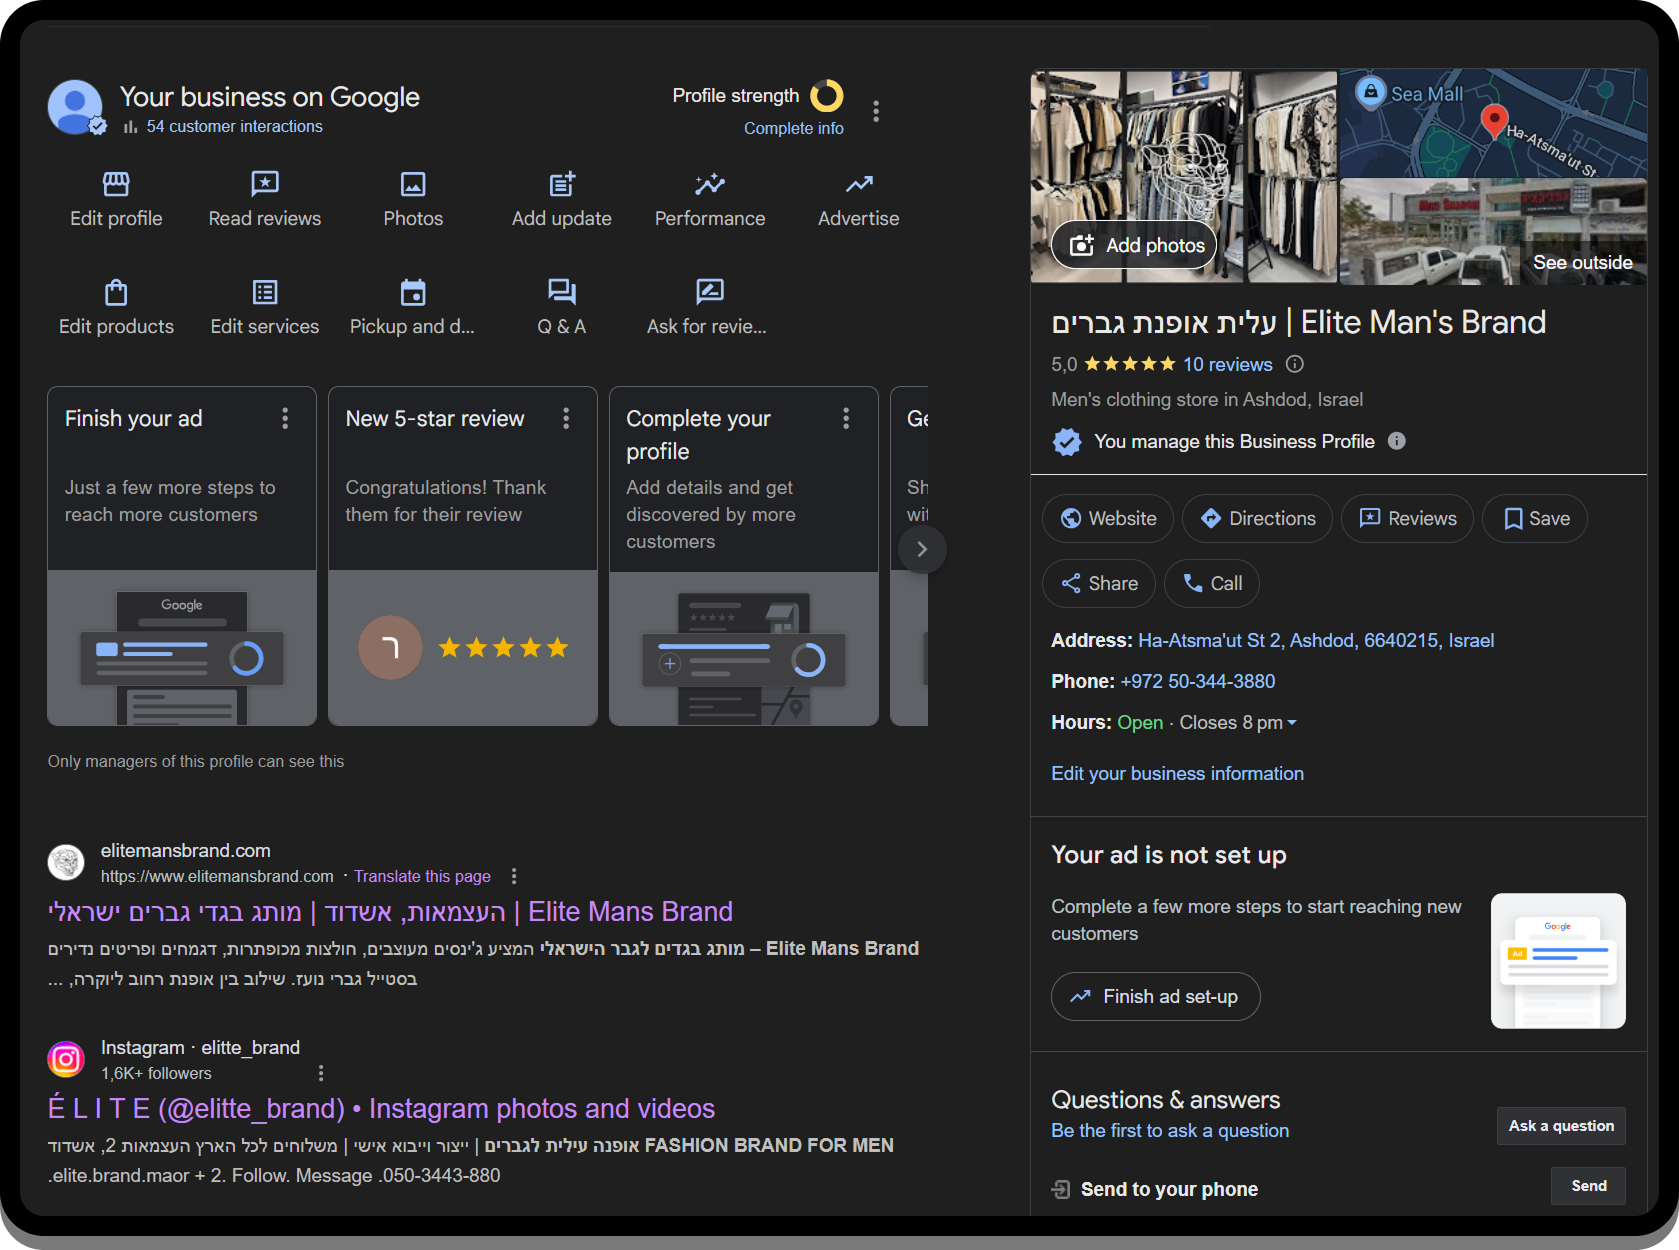Click the Finish your ad card
Screen dimensions: 1679x1250
(182, 556)
